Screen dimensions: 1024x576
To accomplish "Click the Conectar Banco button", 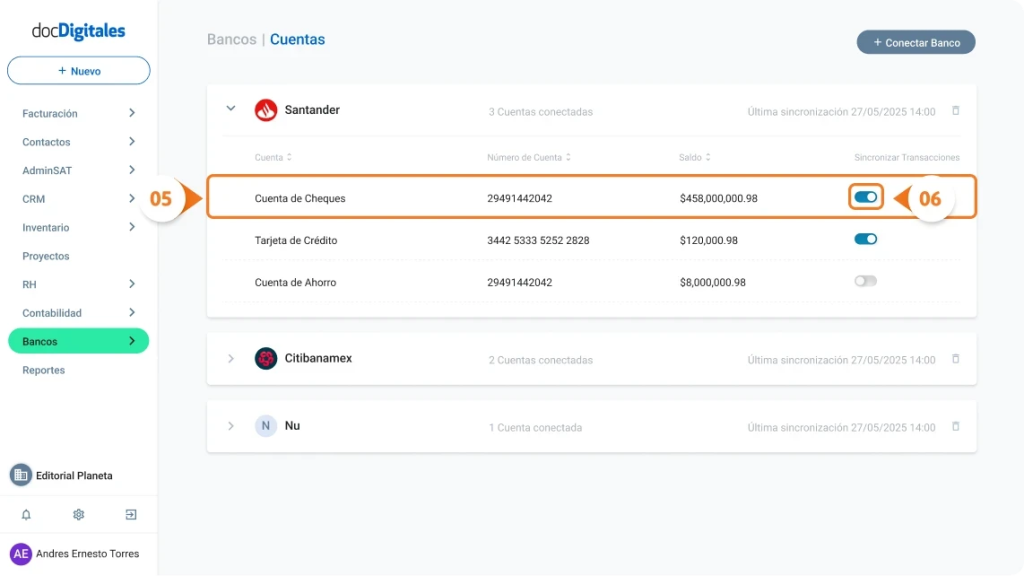I will 915,43.
